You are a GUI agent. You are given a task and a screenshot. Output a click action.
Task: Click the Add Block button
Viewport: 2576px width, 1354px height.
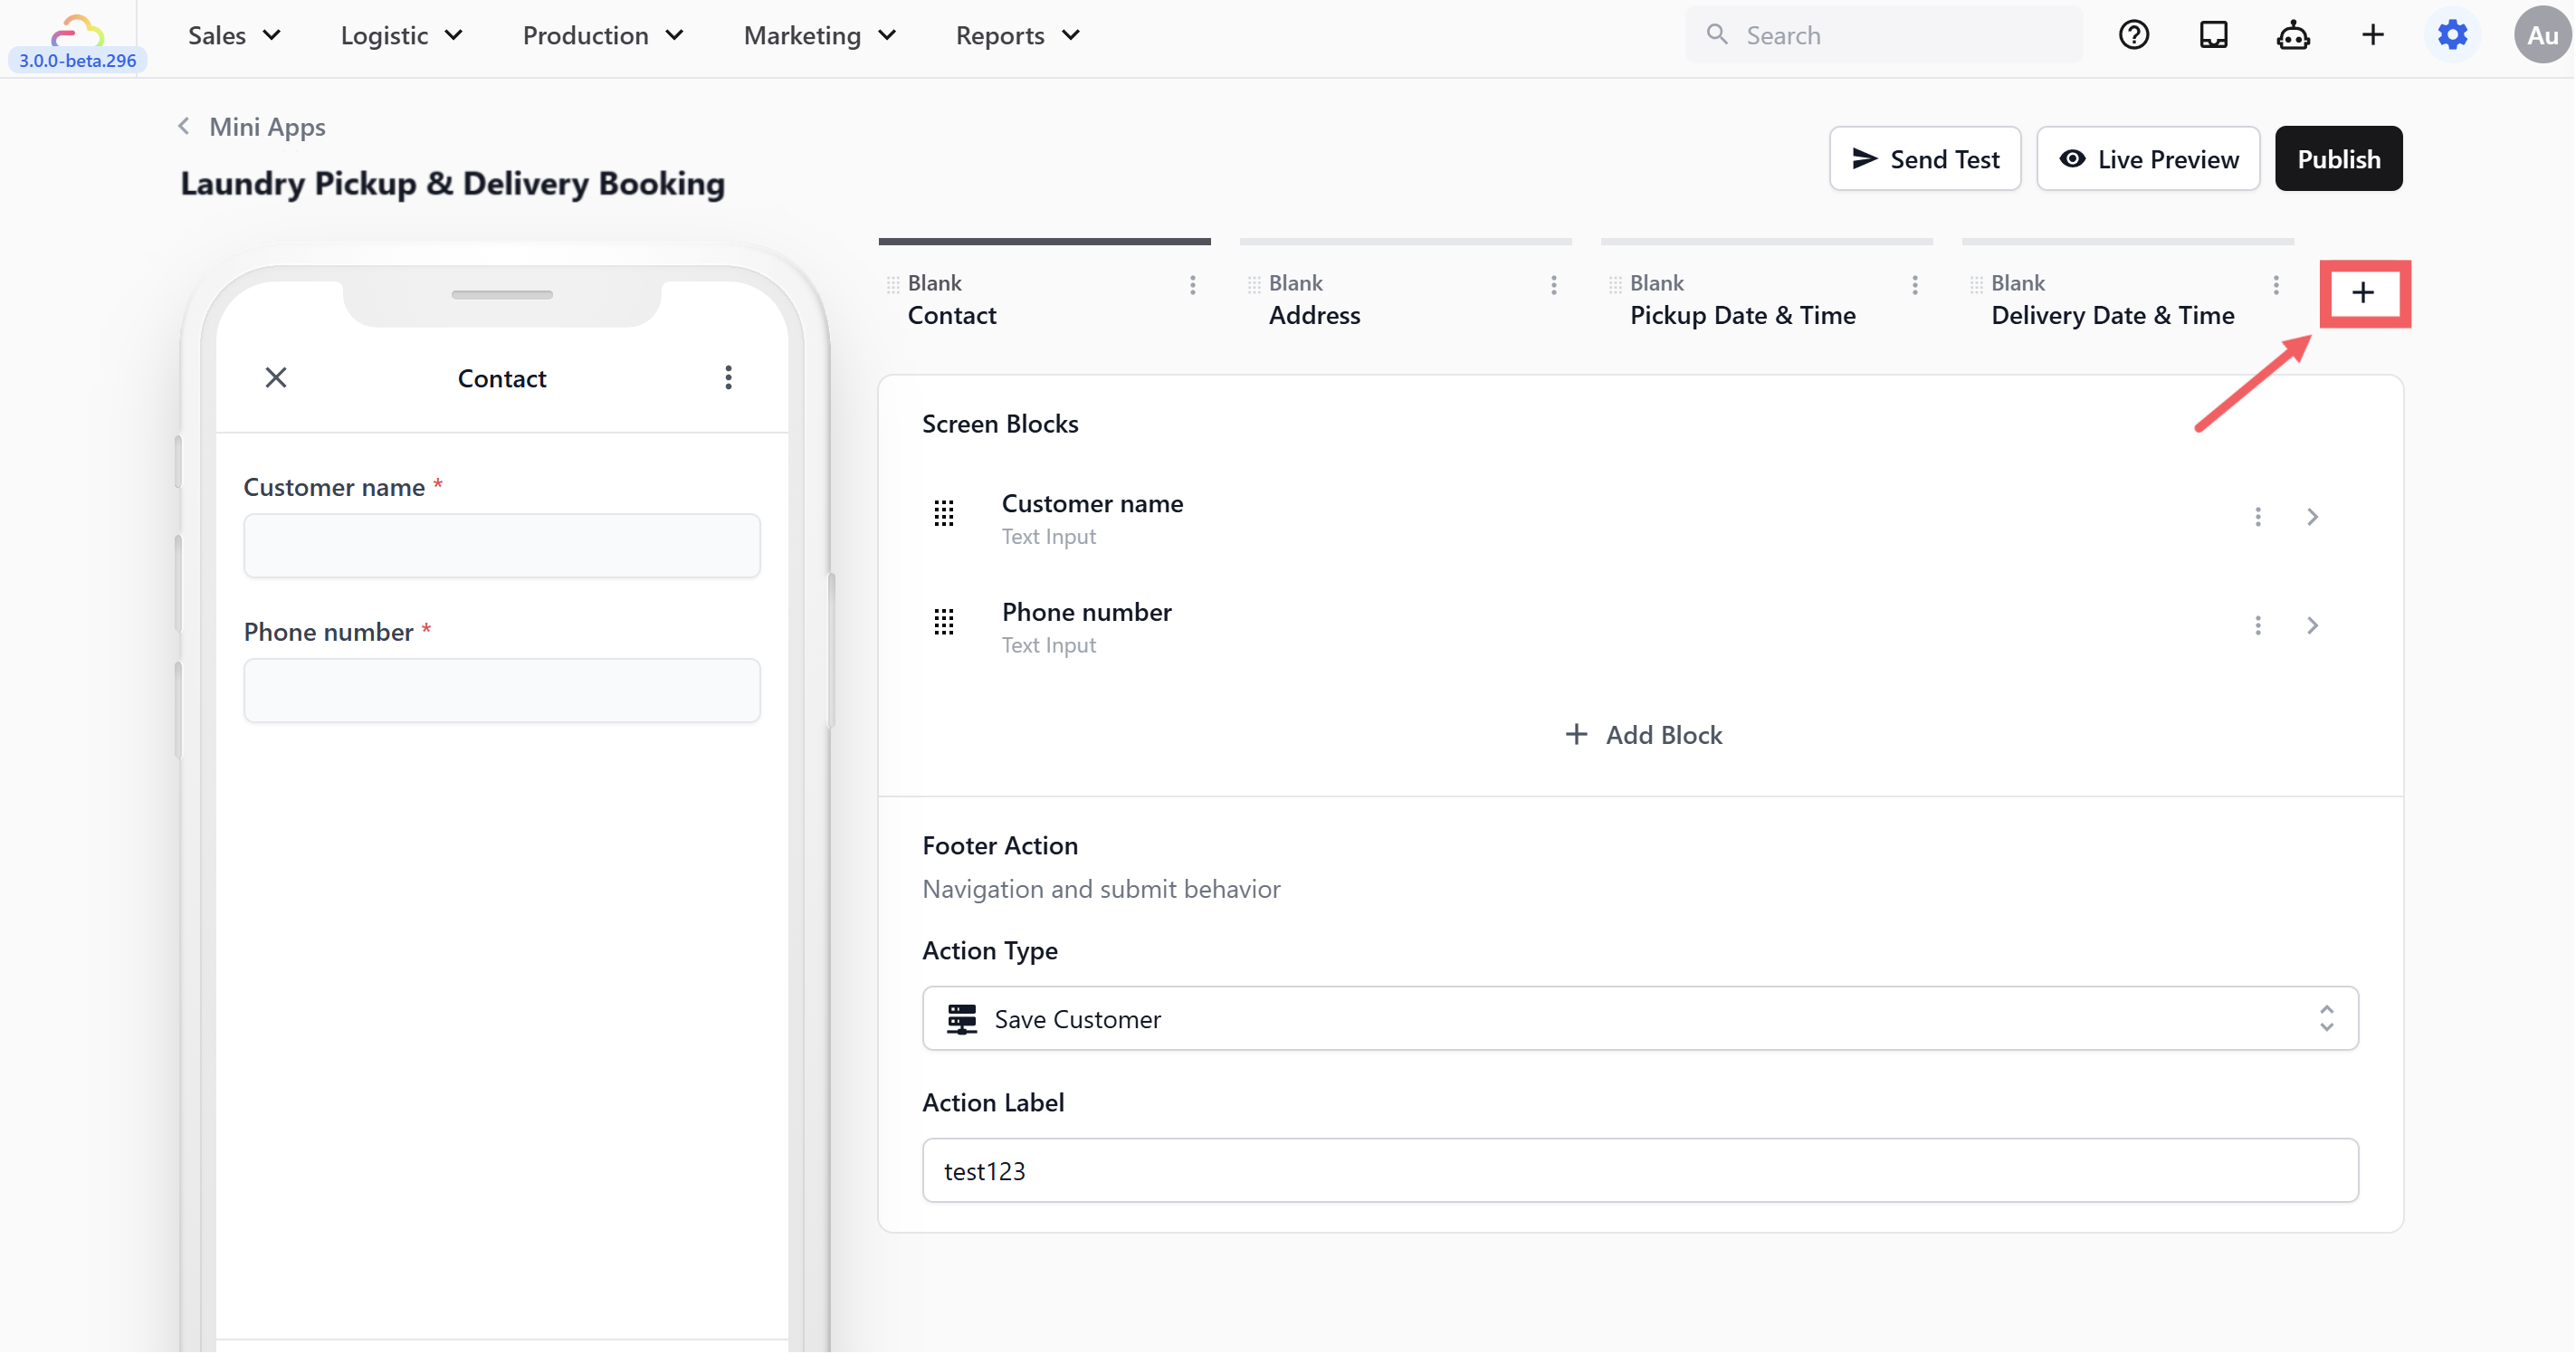pyautogui.click(x=1643, y=735)
